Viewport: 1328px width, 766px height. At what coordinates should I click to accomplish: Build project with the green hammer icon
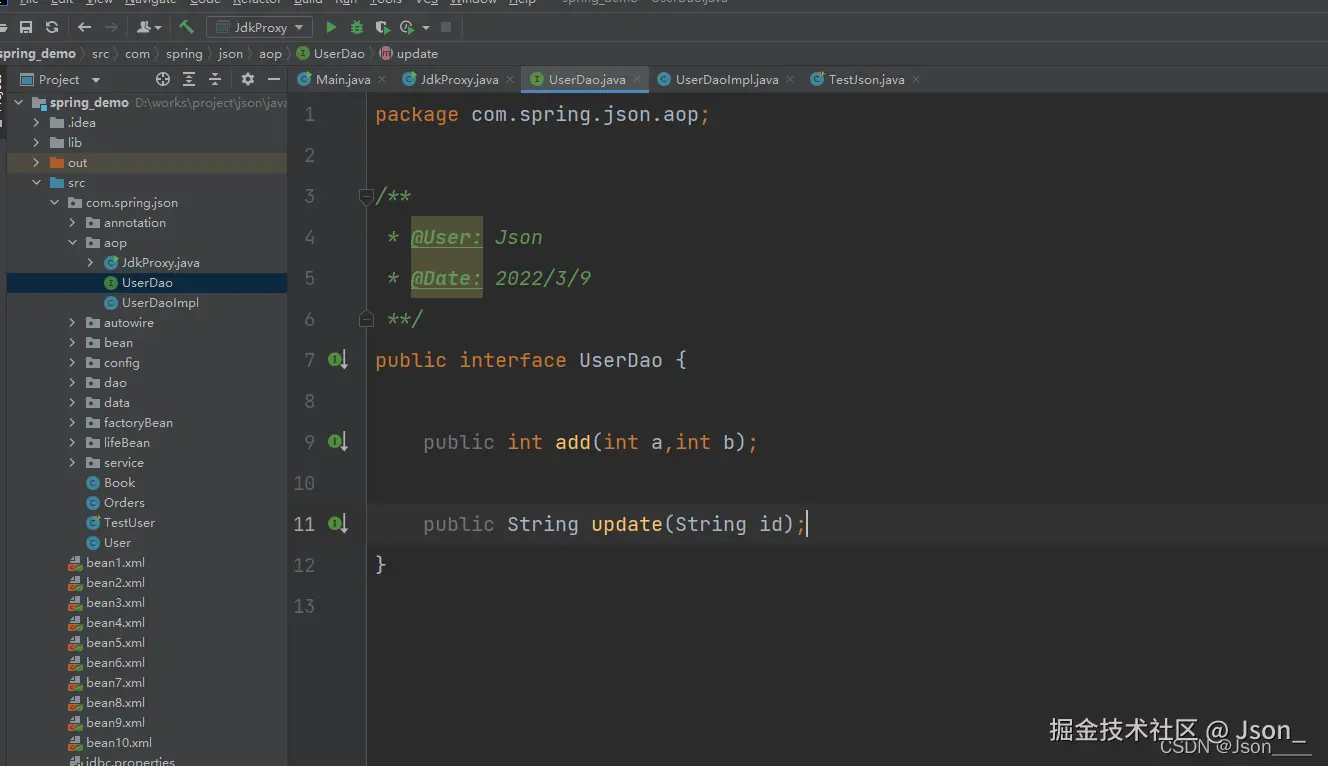click(x=187, y=27)
